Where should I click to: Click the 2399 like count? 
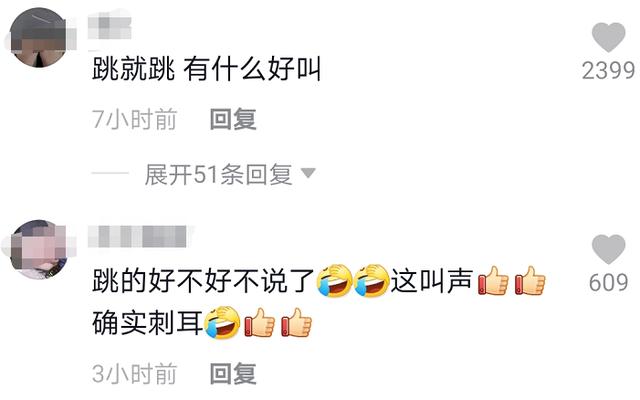click(x=608, y=70)
